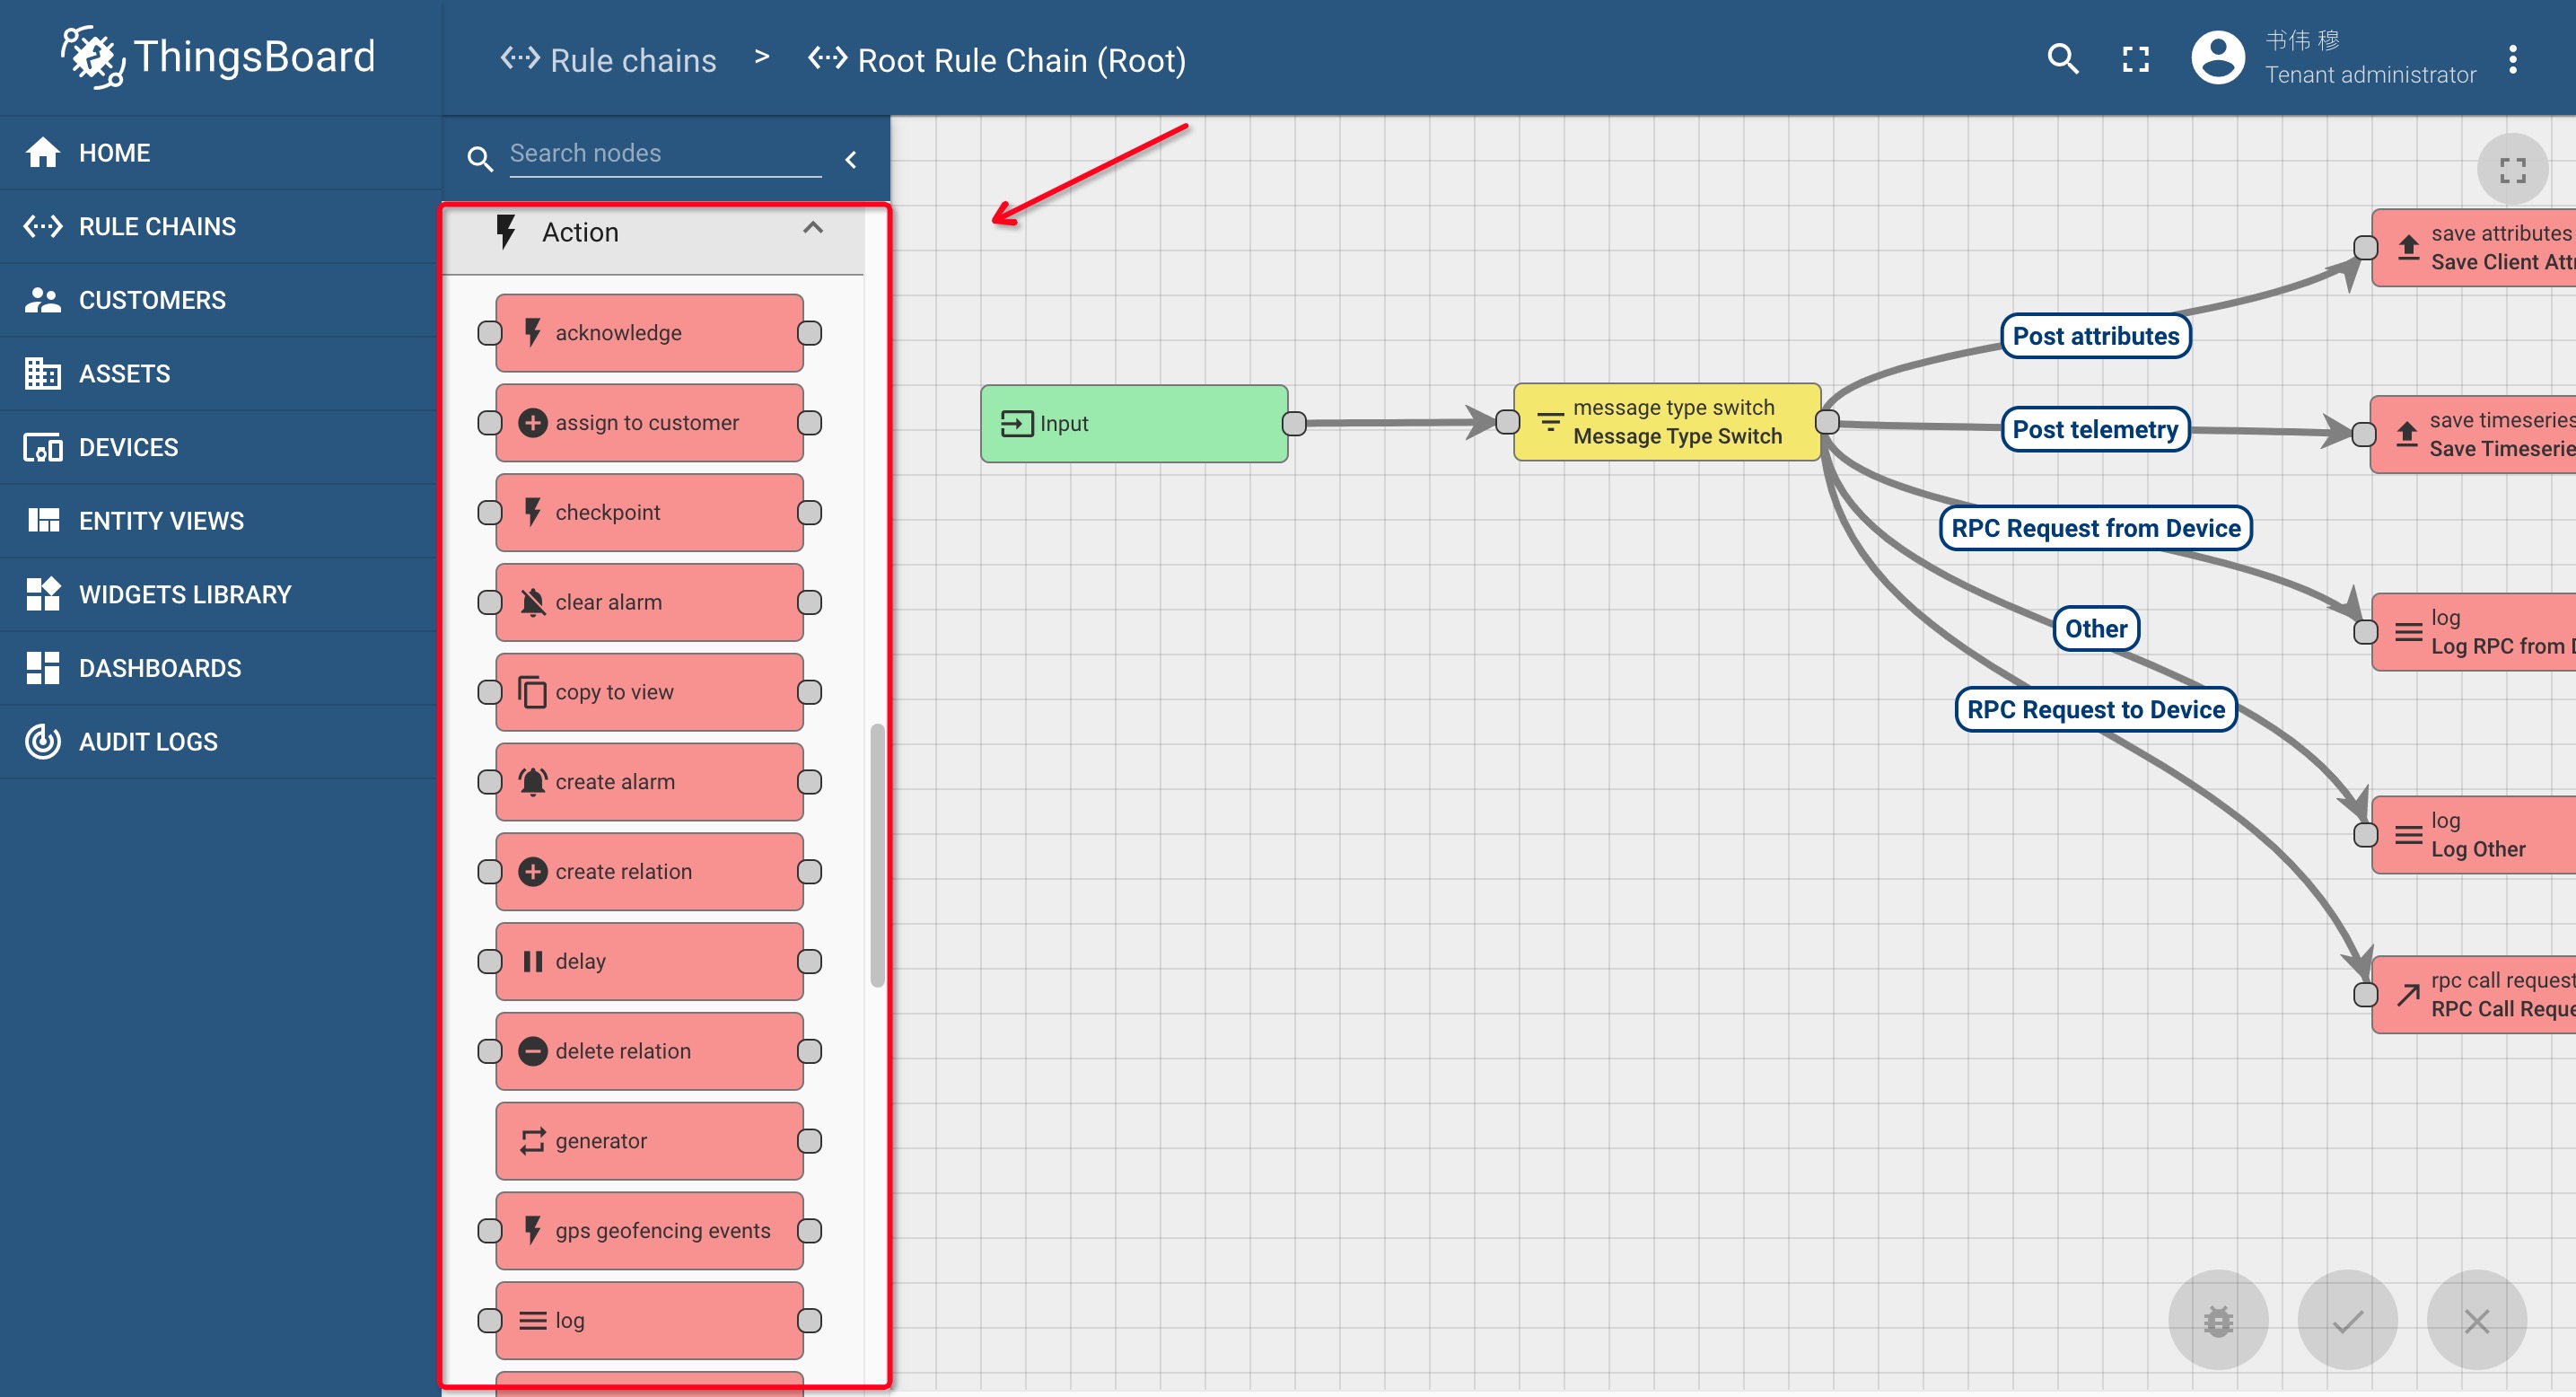2576x1397 pixels.
Task: Apply changes with the checkmark button
Action: click(x=2347, y=1320)
